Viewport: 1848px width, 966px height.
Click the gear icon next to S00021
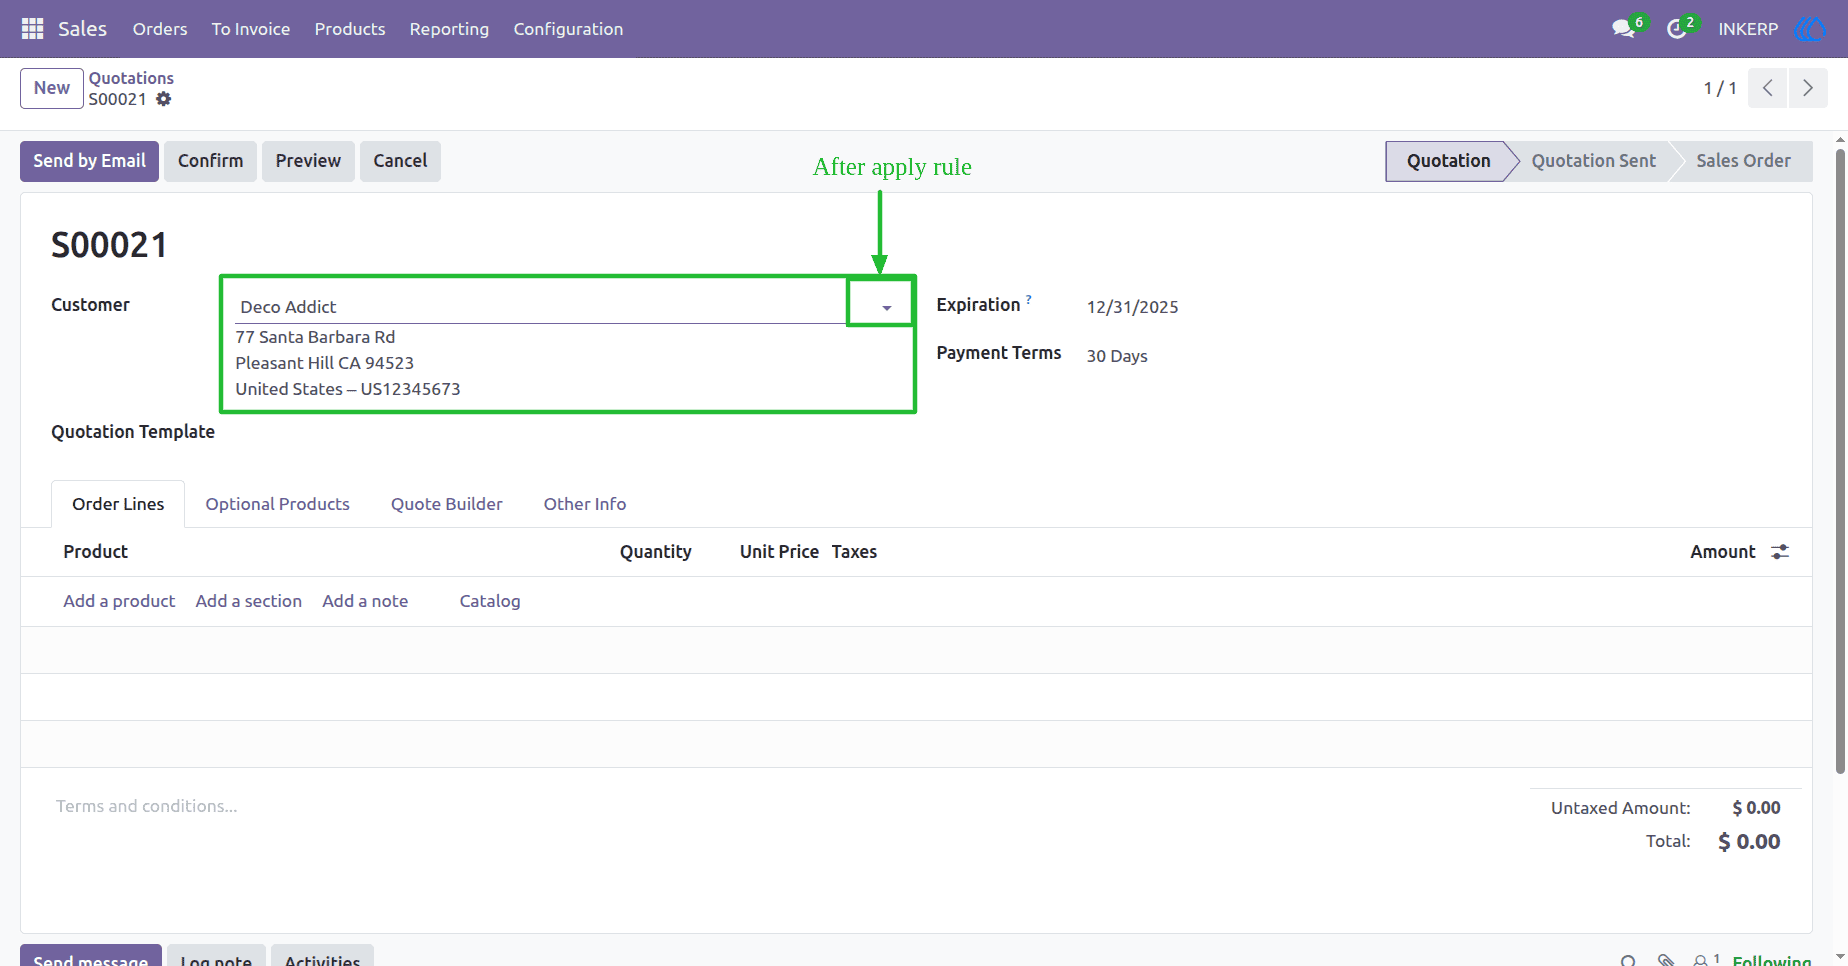pos(164,99)
